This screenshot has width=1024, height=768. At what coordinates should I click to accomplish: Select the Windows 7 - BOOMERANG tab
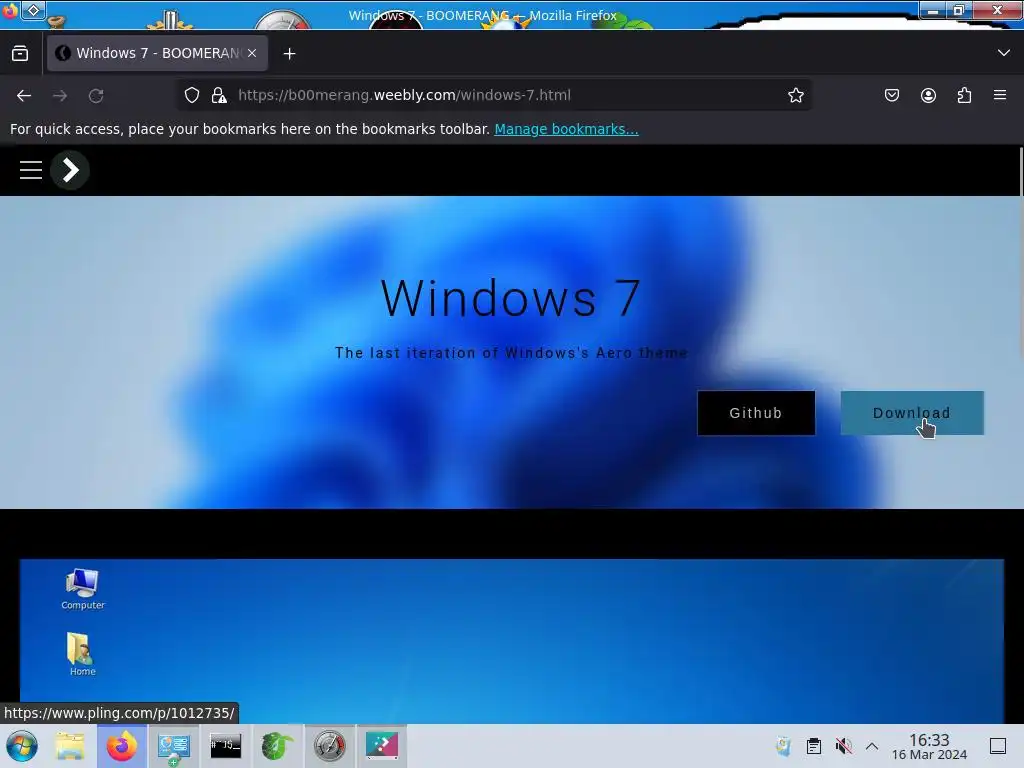pos(157,54)
